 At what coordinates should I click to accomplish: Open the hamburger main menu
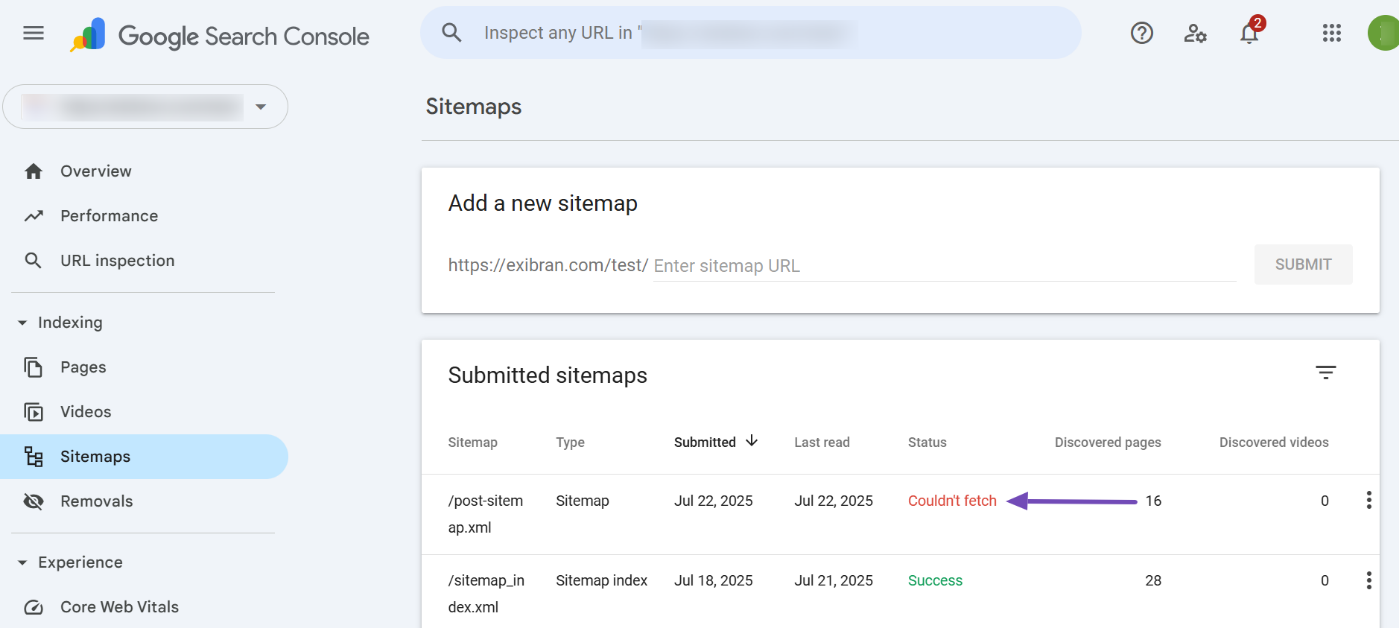tap(33, 33)
